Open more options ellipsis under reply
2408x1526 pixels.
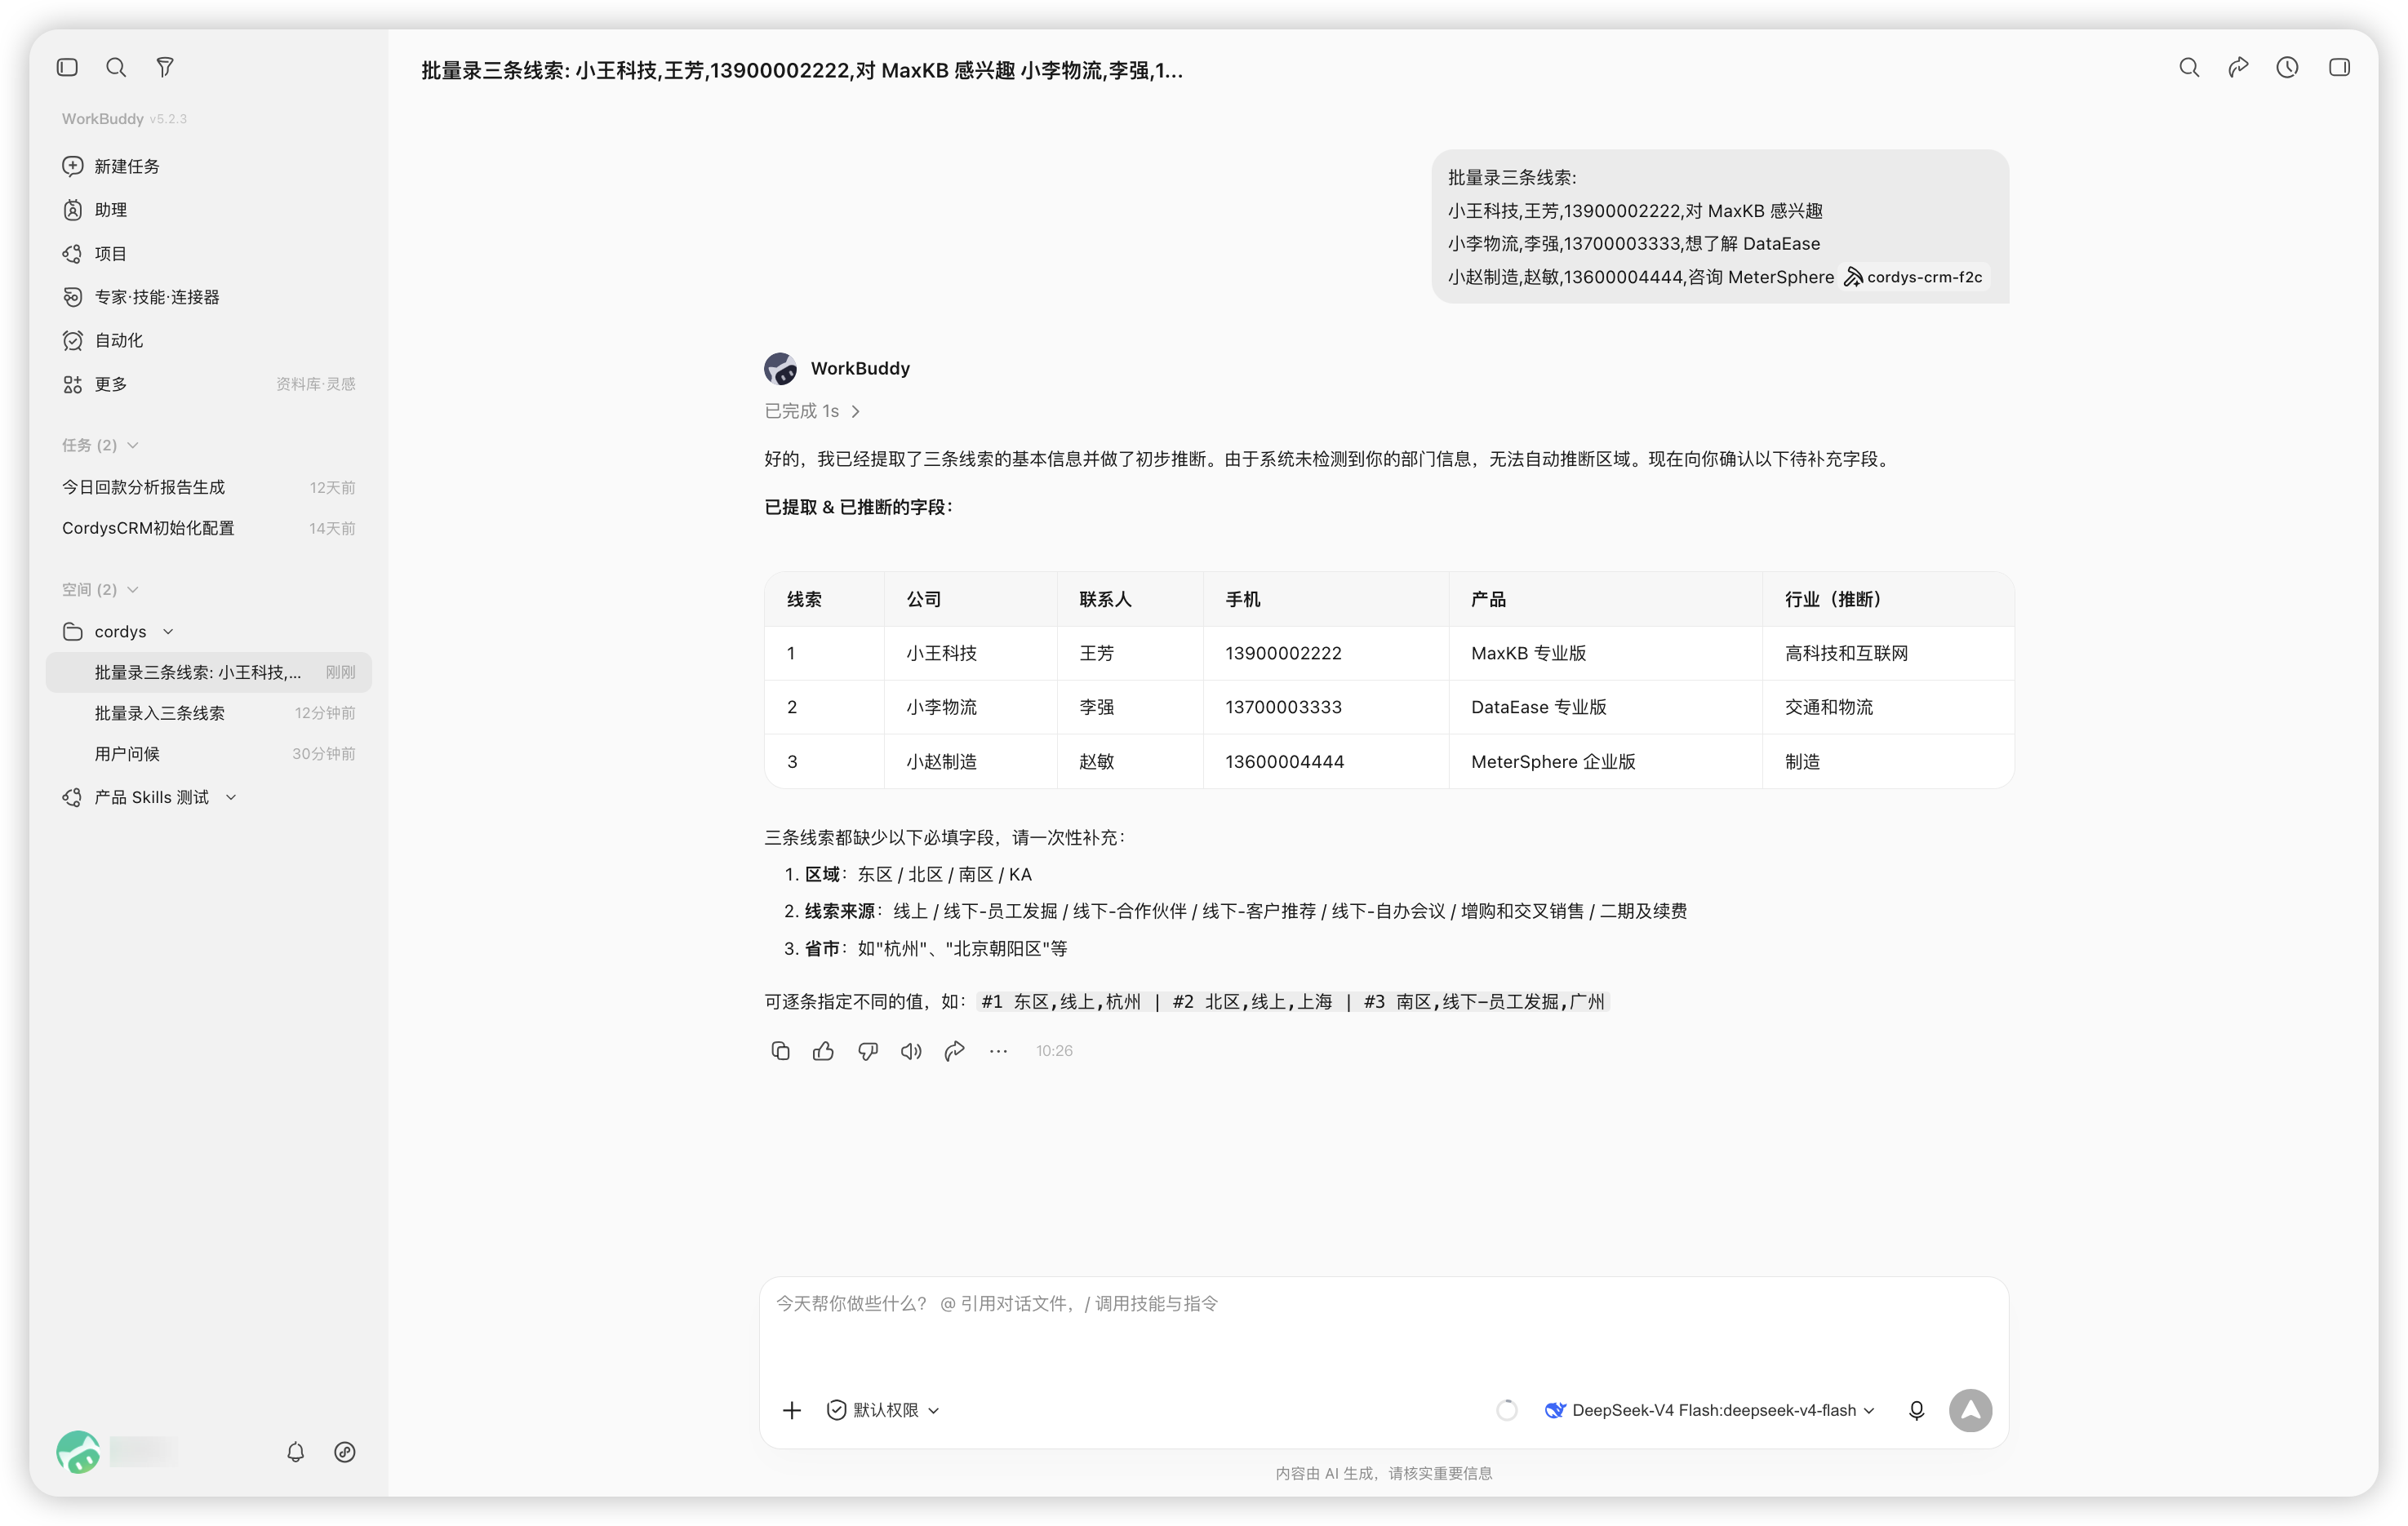[998, 1050]
